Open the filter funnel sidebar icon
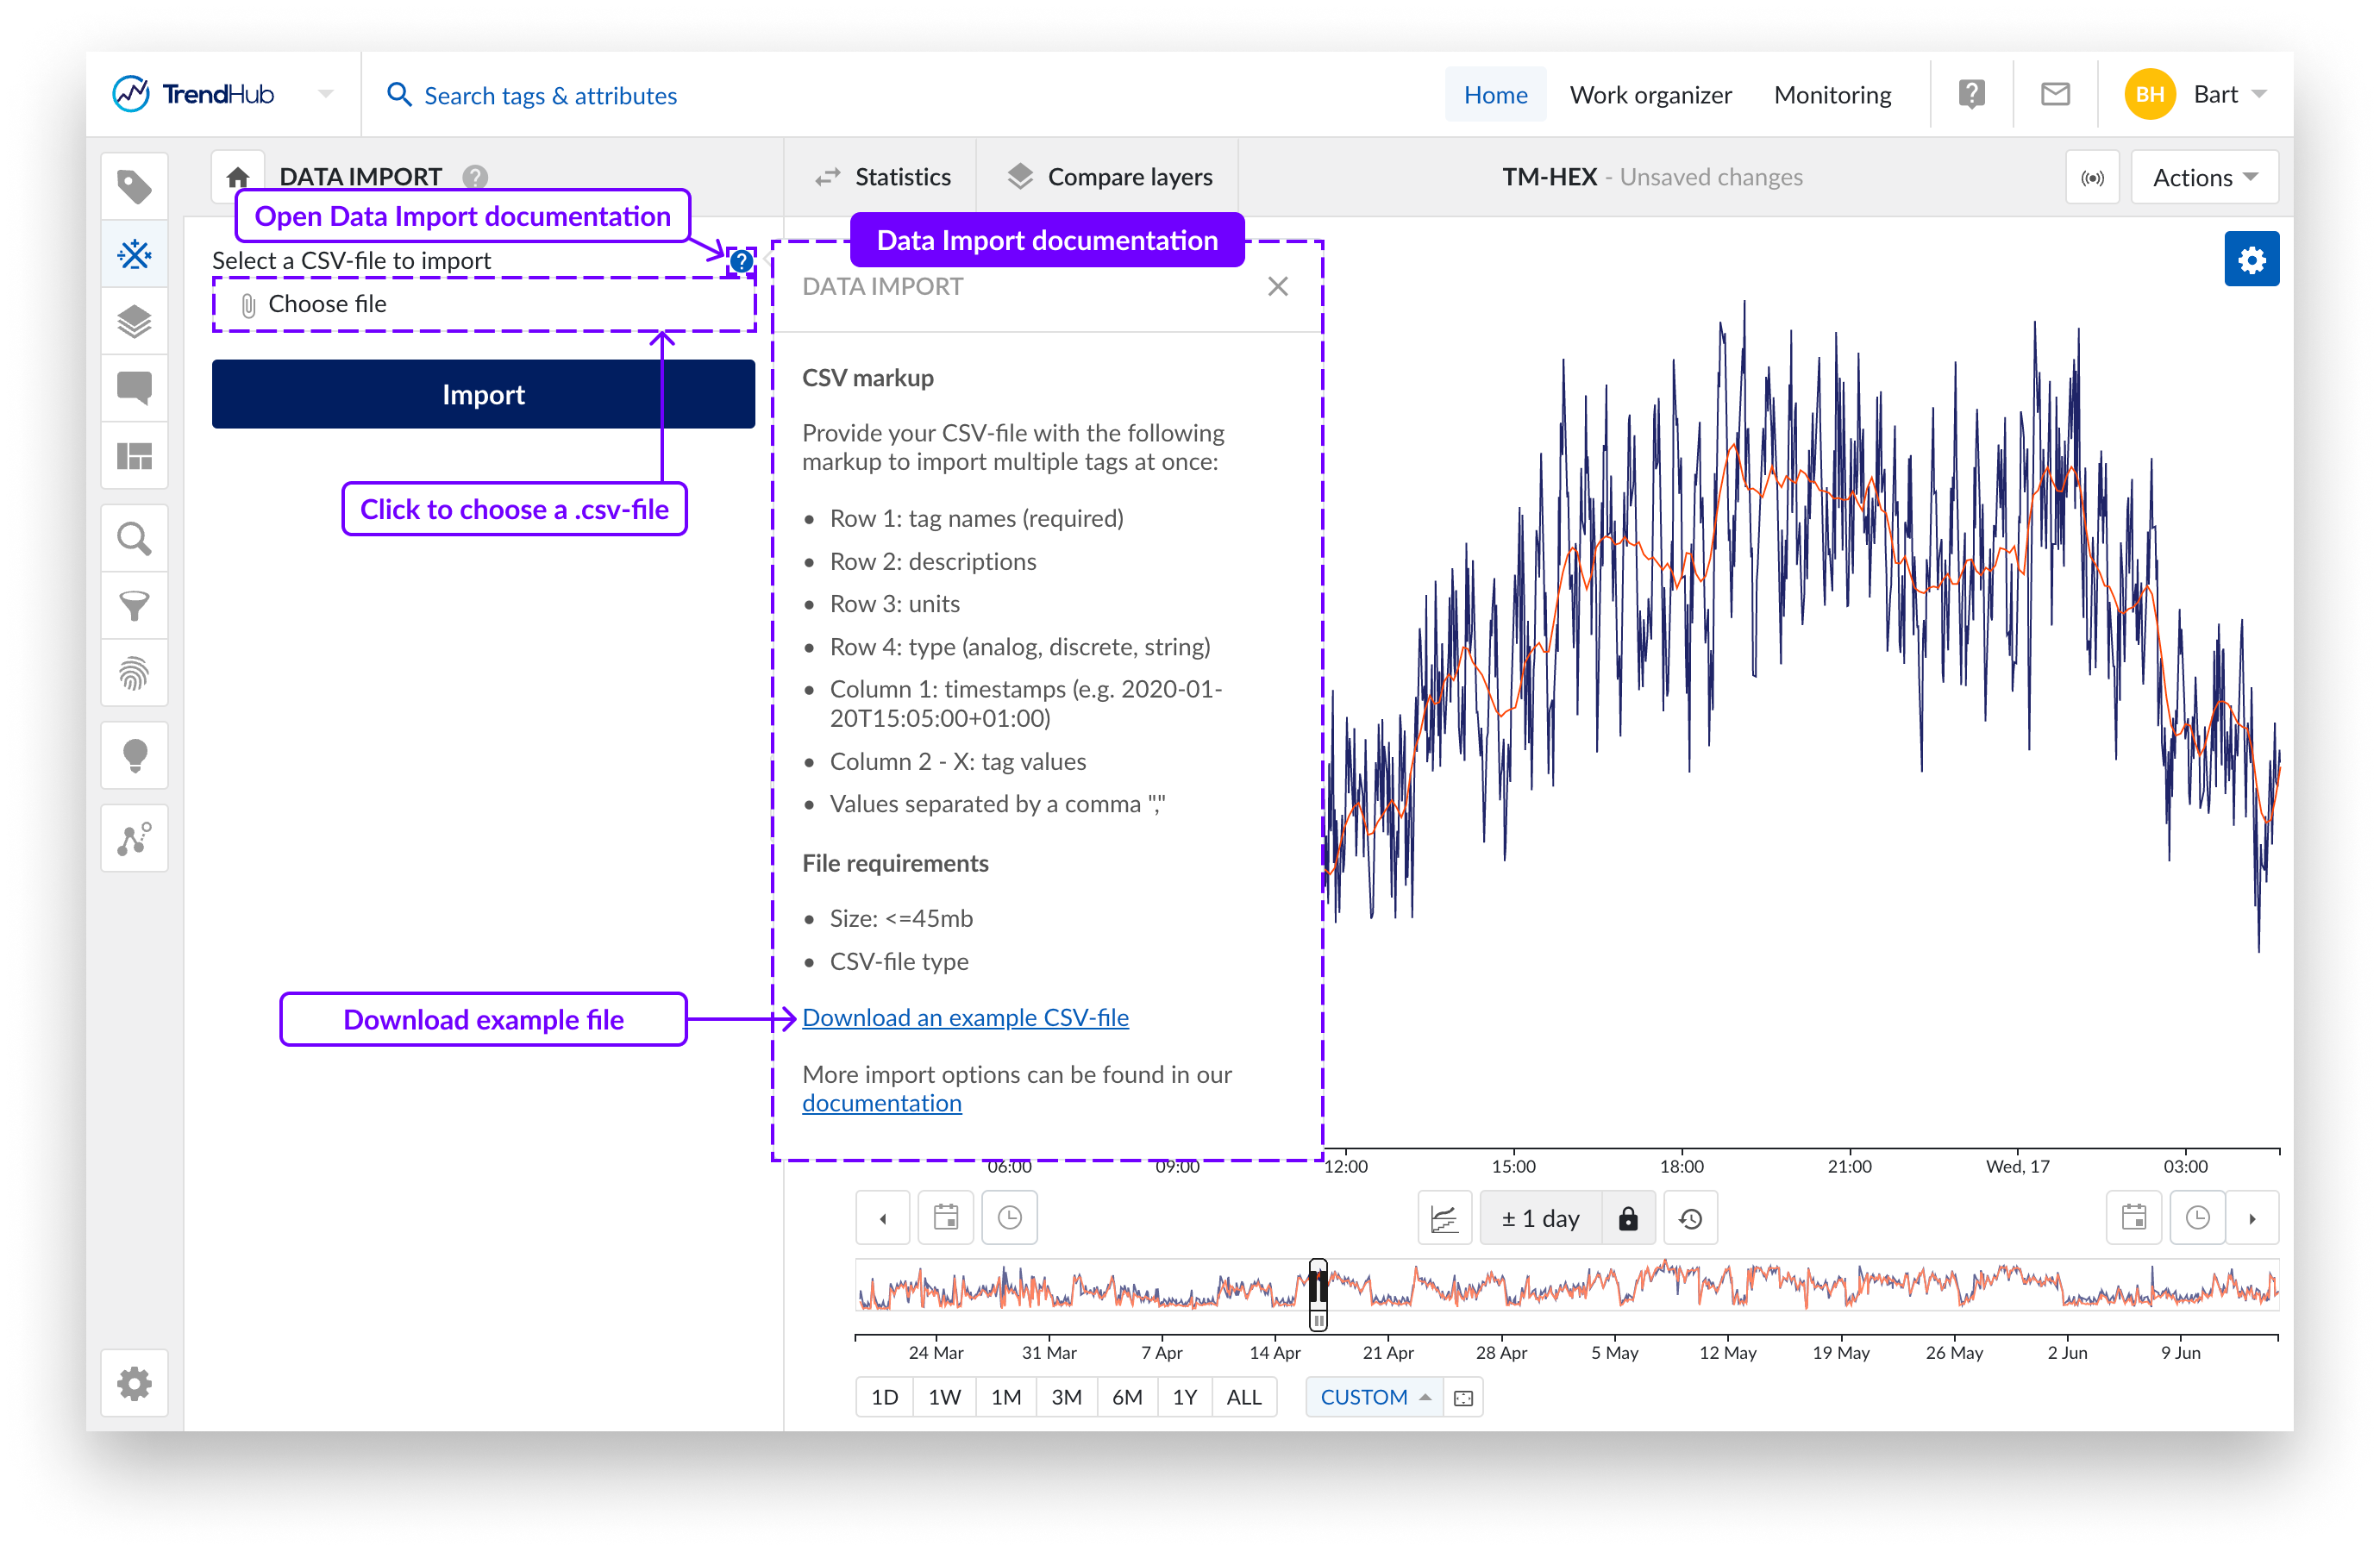2380x1552 pixels. coord(134,606)
